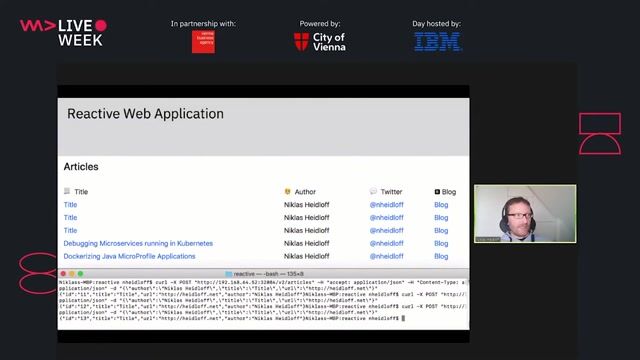Image resolution: width=640 pixels, height=360 pixels.
Task: Click the folder icon in terminal title bar
Action: (x=229, y=274)
